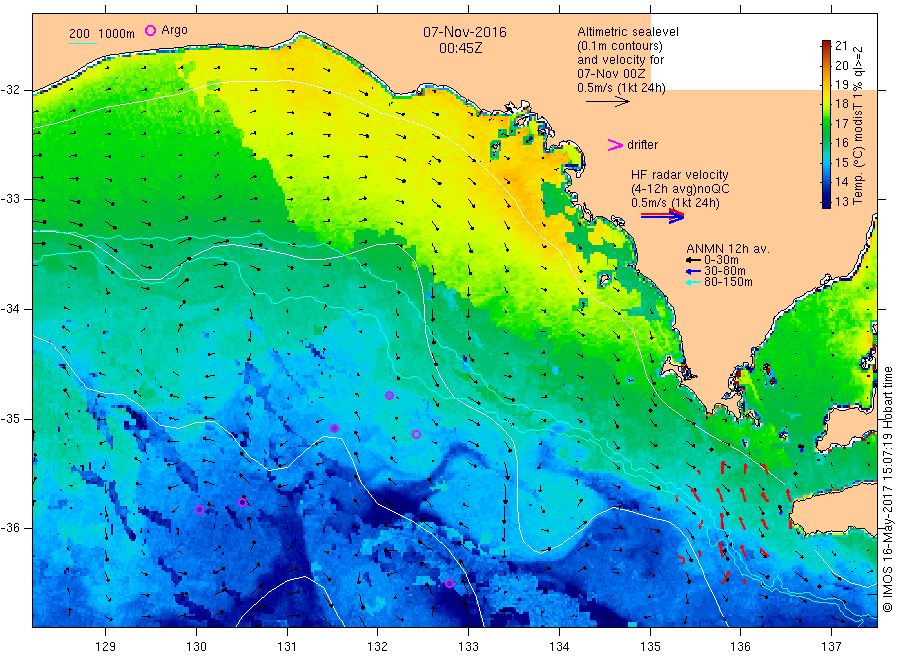900x660 pixels.
Task: Click the '07-Nov-2016' date title
Action: 465,32
